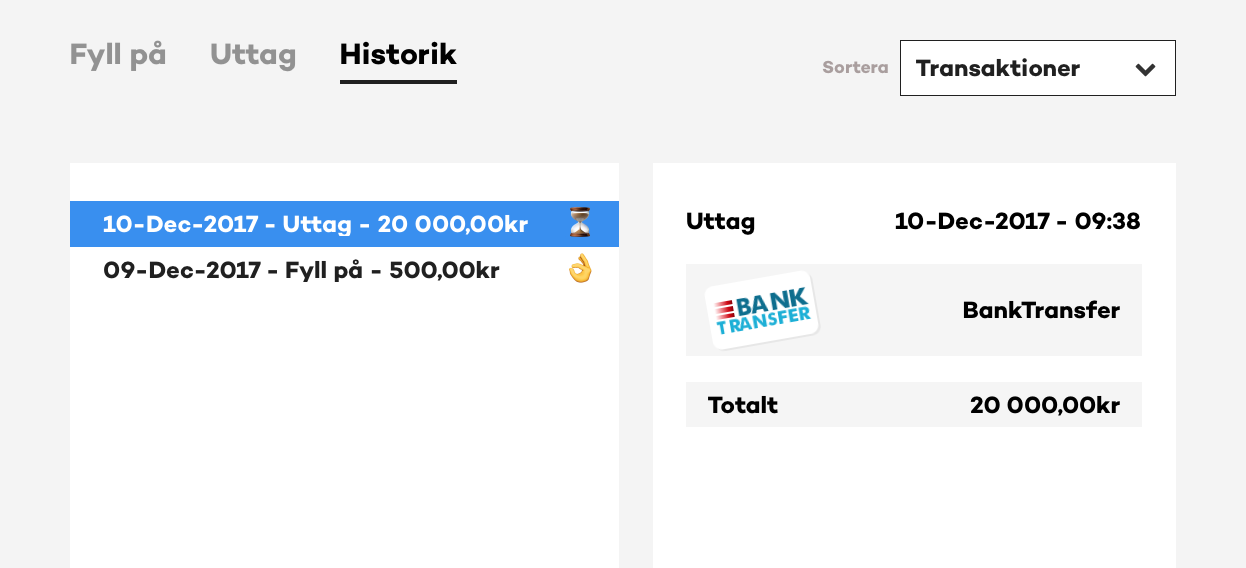Select the 10-Dec-2017 Uttag transaction row
This screenshot has width=1246, height=568.
[x=344, y=224]
